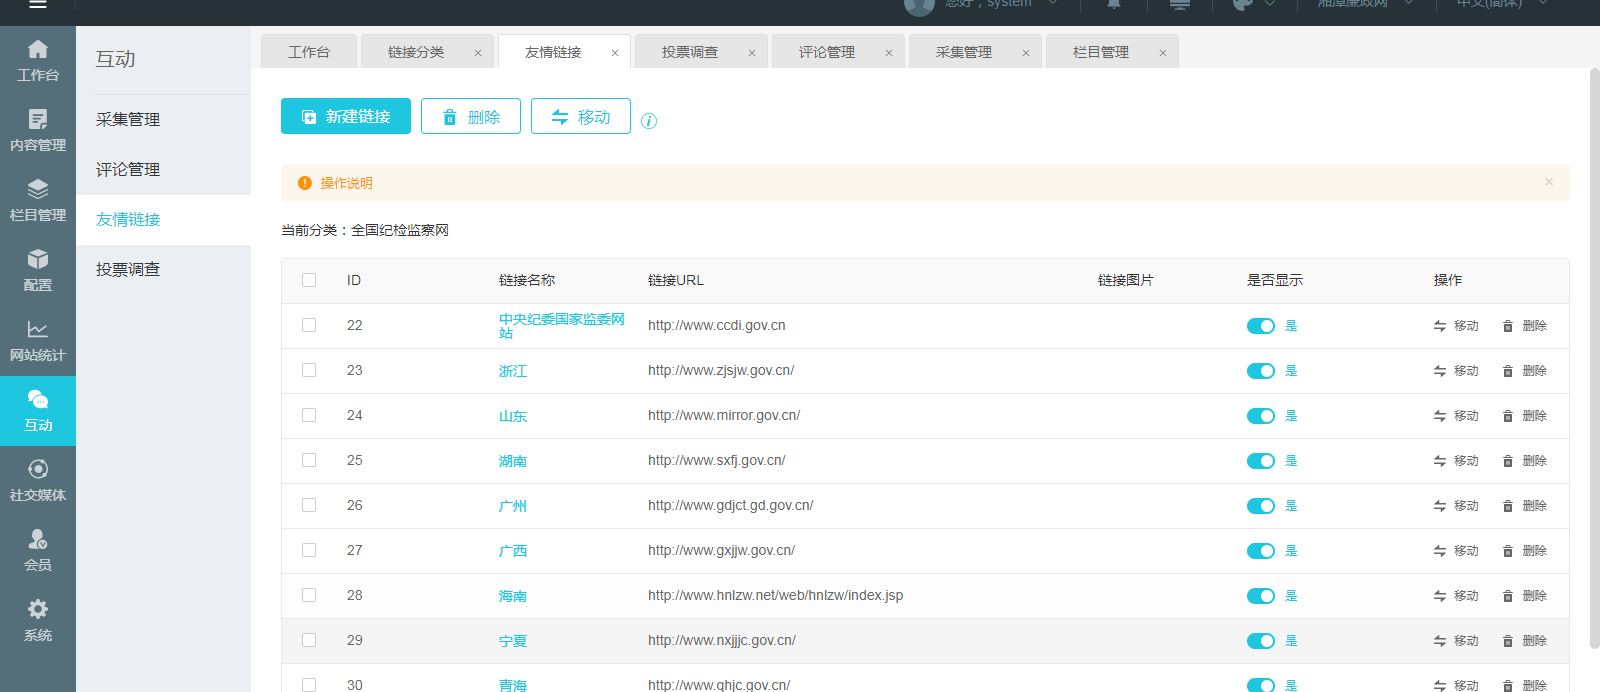
Task: Switch to the 投票调查 tab
Action: [x=690, y=52]
